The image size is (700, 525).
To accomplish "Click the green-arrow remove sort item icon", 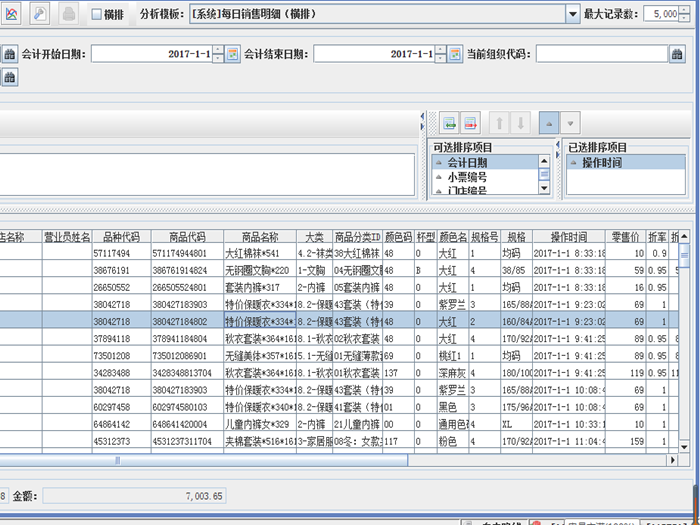I will (x=449, y=122).
